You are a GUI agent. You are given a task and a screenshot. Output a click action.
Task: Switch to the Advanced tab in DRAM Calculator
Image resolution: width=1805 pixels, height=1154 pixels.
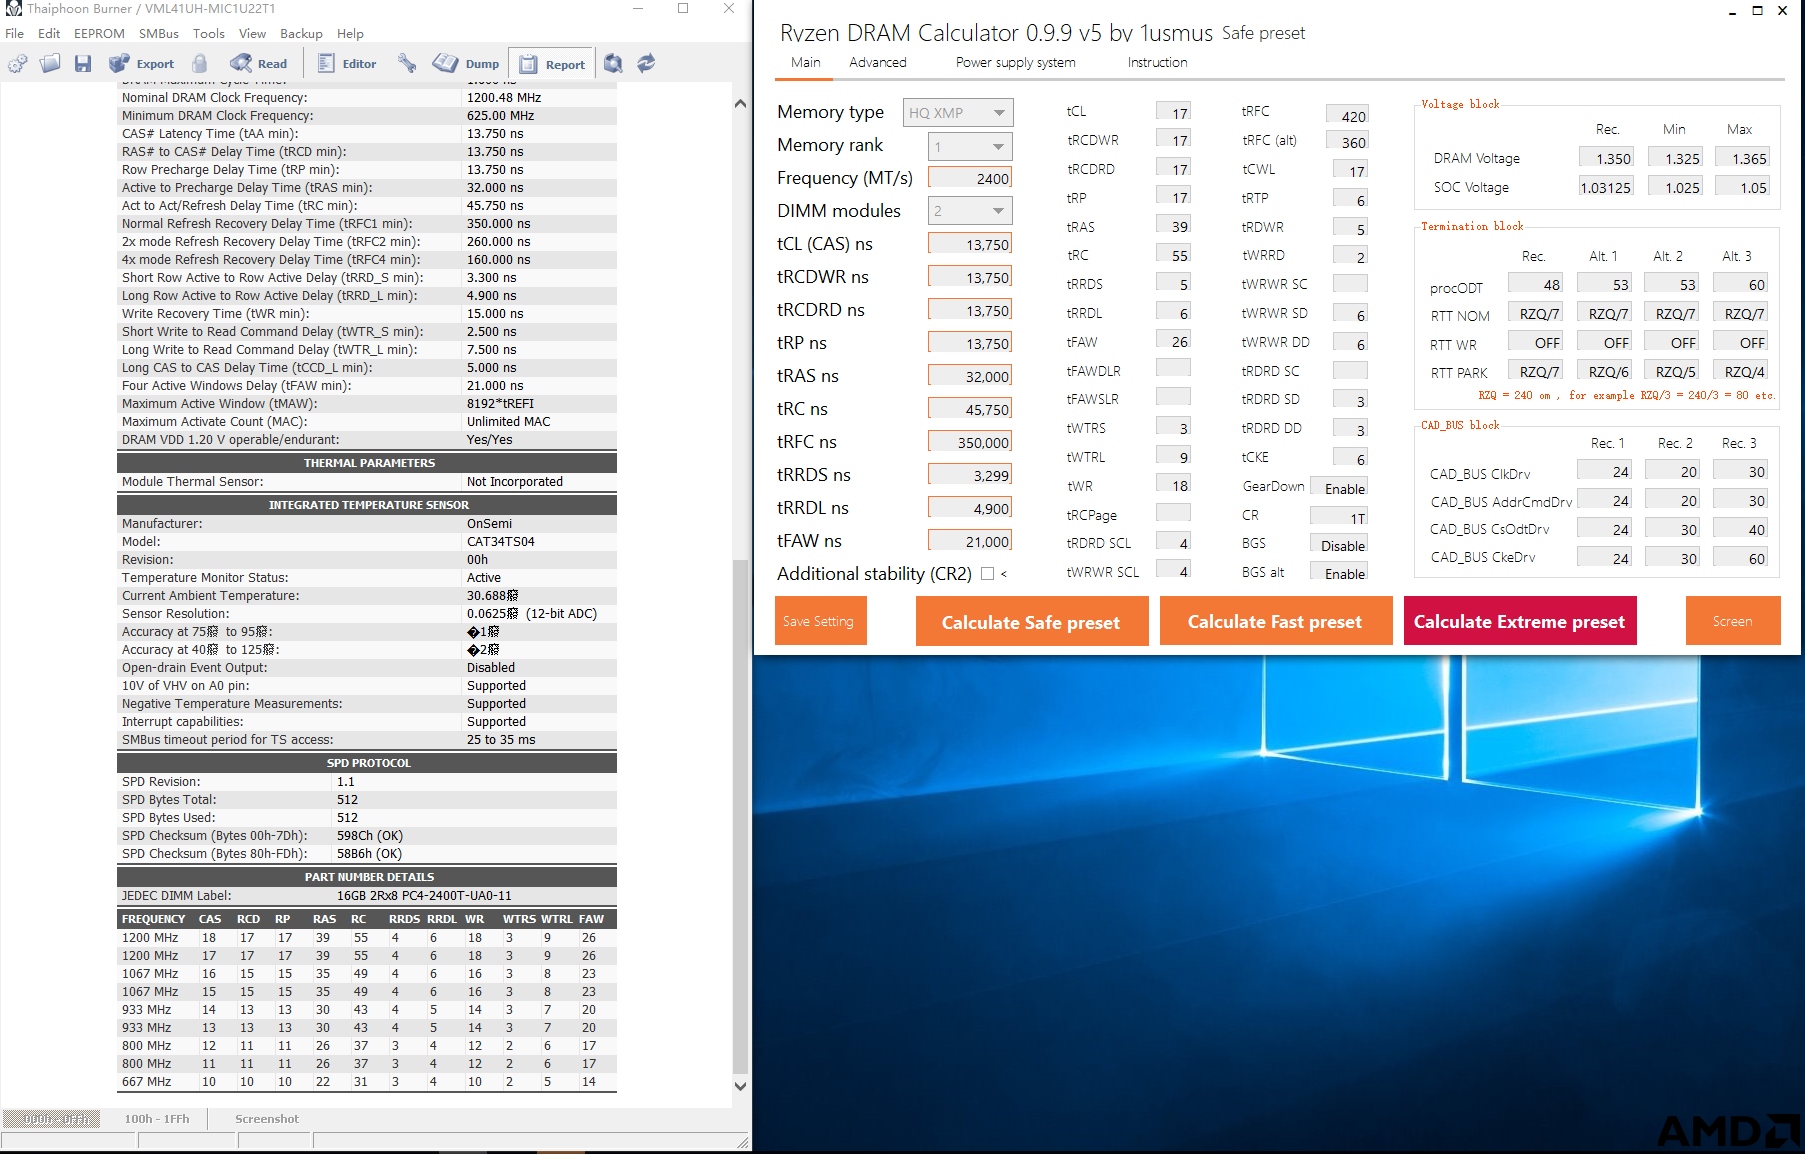[x=878, y=62]
